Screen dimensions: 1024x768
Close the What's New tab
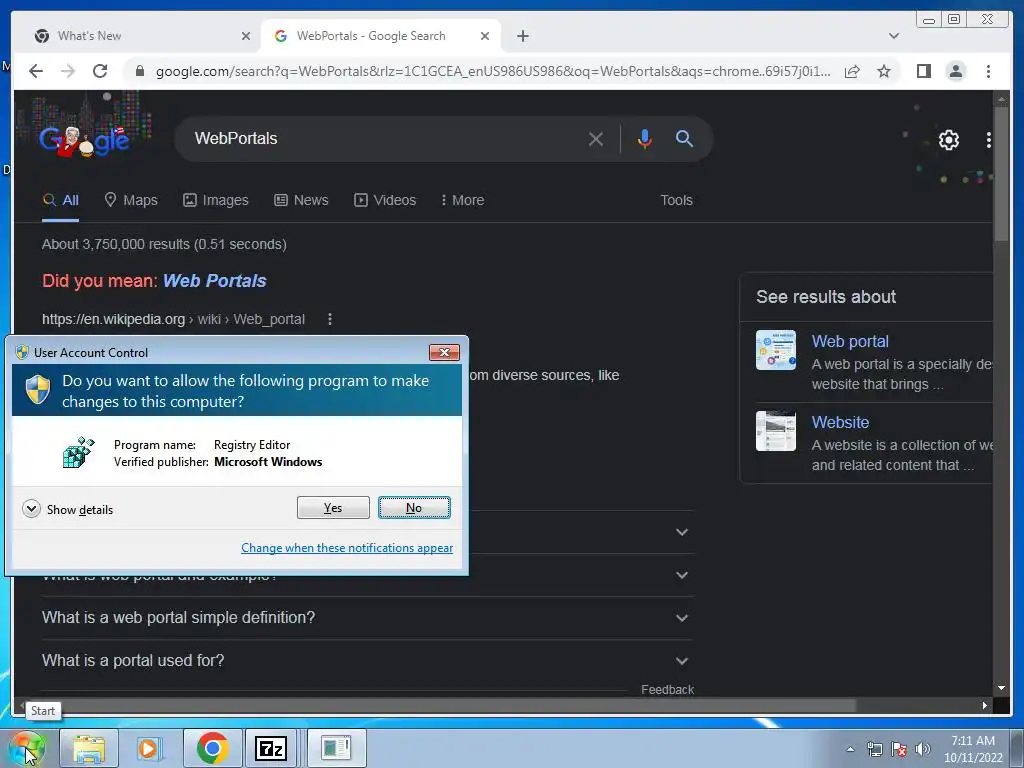click(246, 36)
